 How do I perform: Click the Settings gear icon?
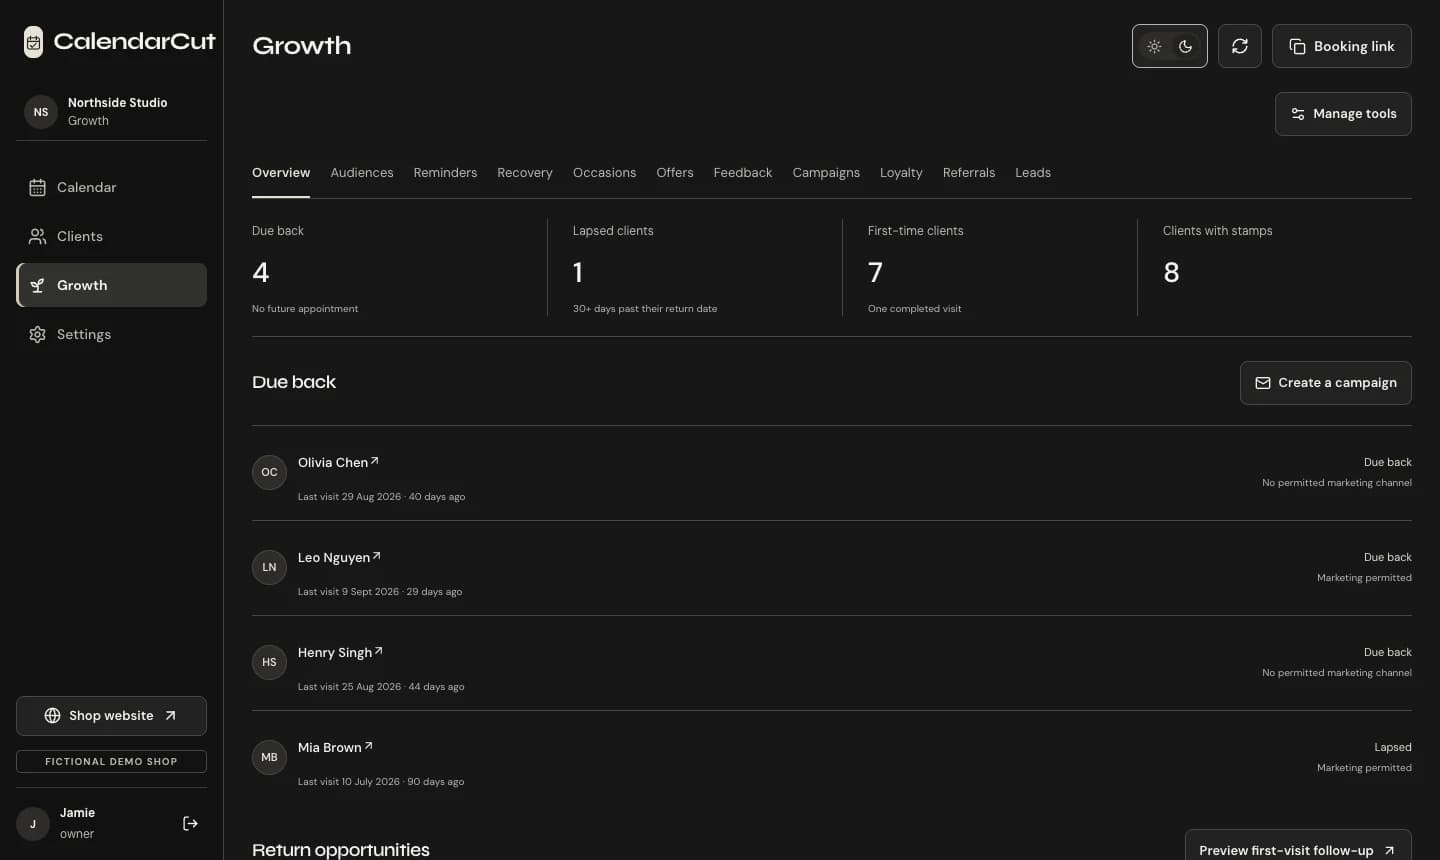[x=37, y=334]
